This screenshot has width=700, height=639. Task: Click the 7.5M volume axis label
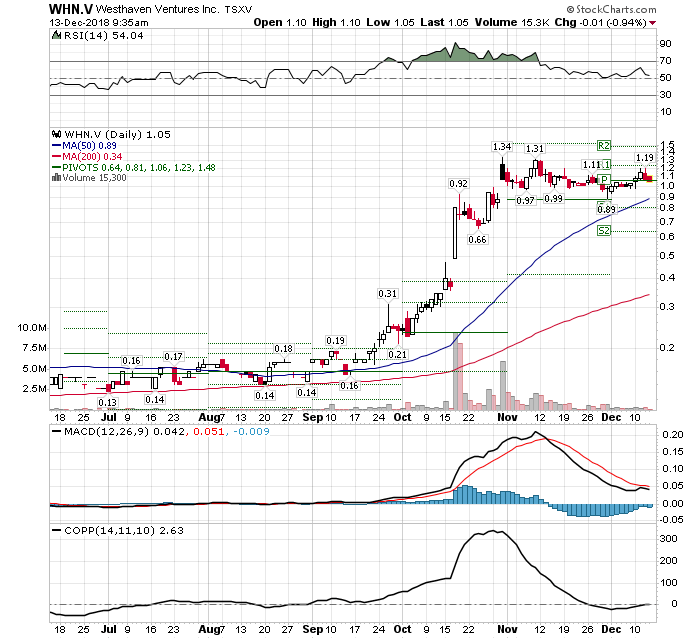tap(34, 348)
